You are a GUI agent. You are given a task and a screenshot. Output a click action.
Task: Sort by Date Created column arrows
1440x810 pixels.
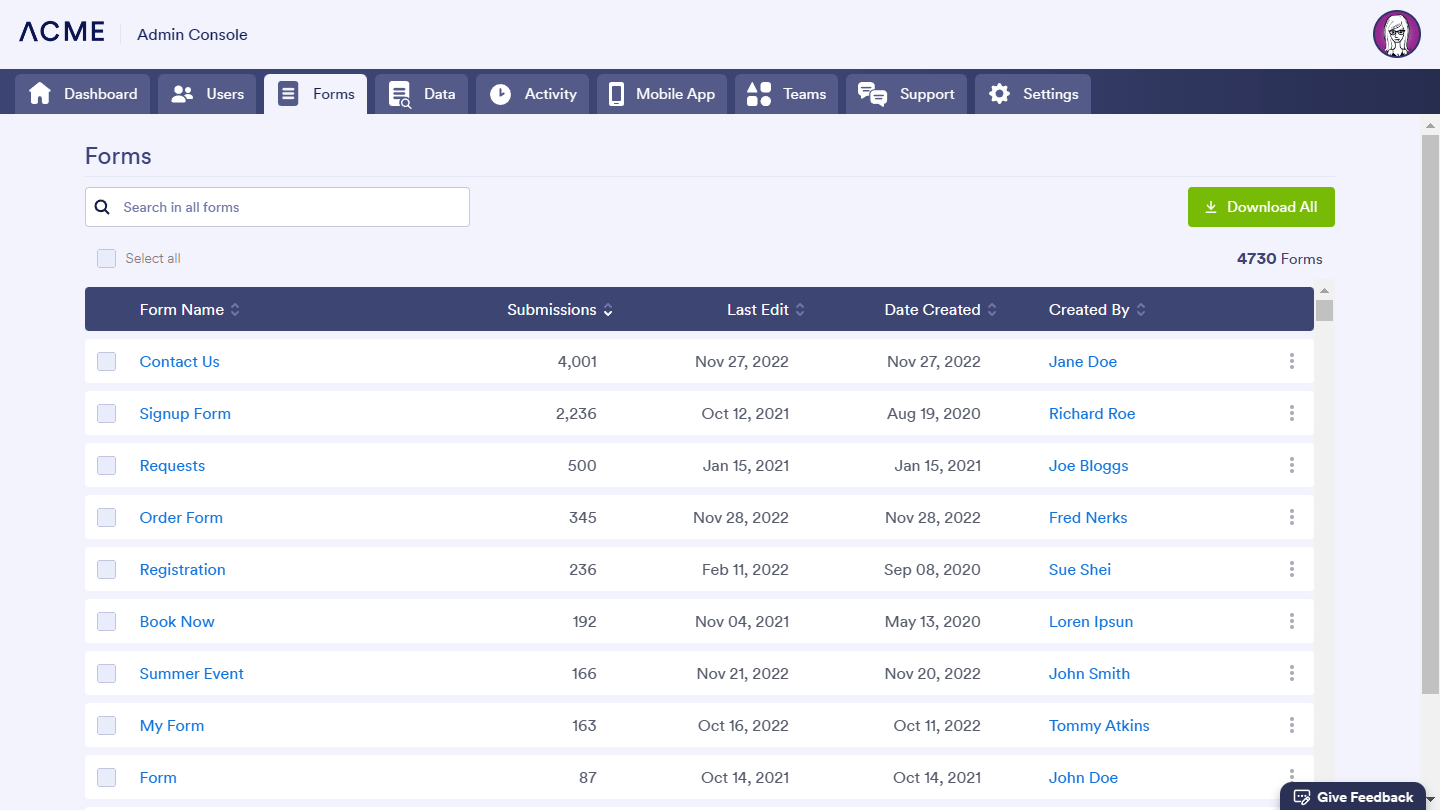pyautogui.click(x=992, y=310)
